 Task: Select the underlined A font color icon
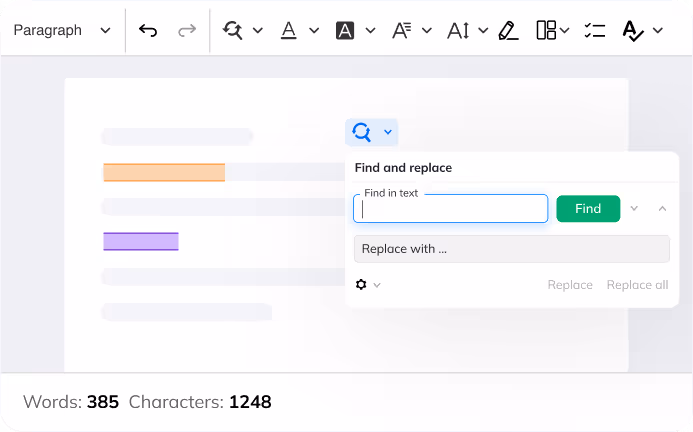[x=289, y=30]
